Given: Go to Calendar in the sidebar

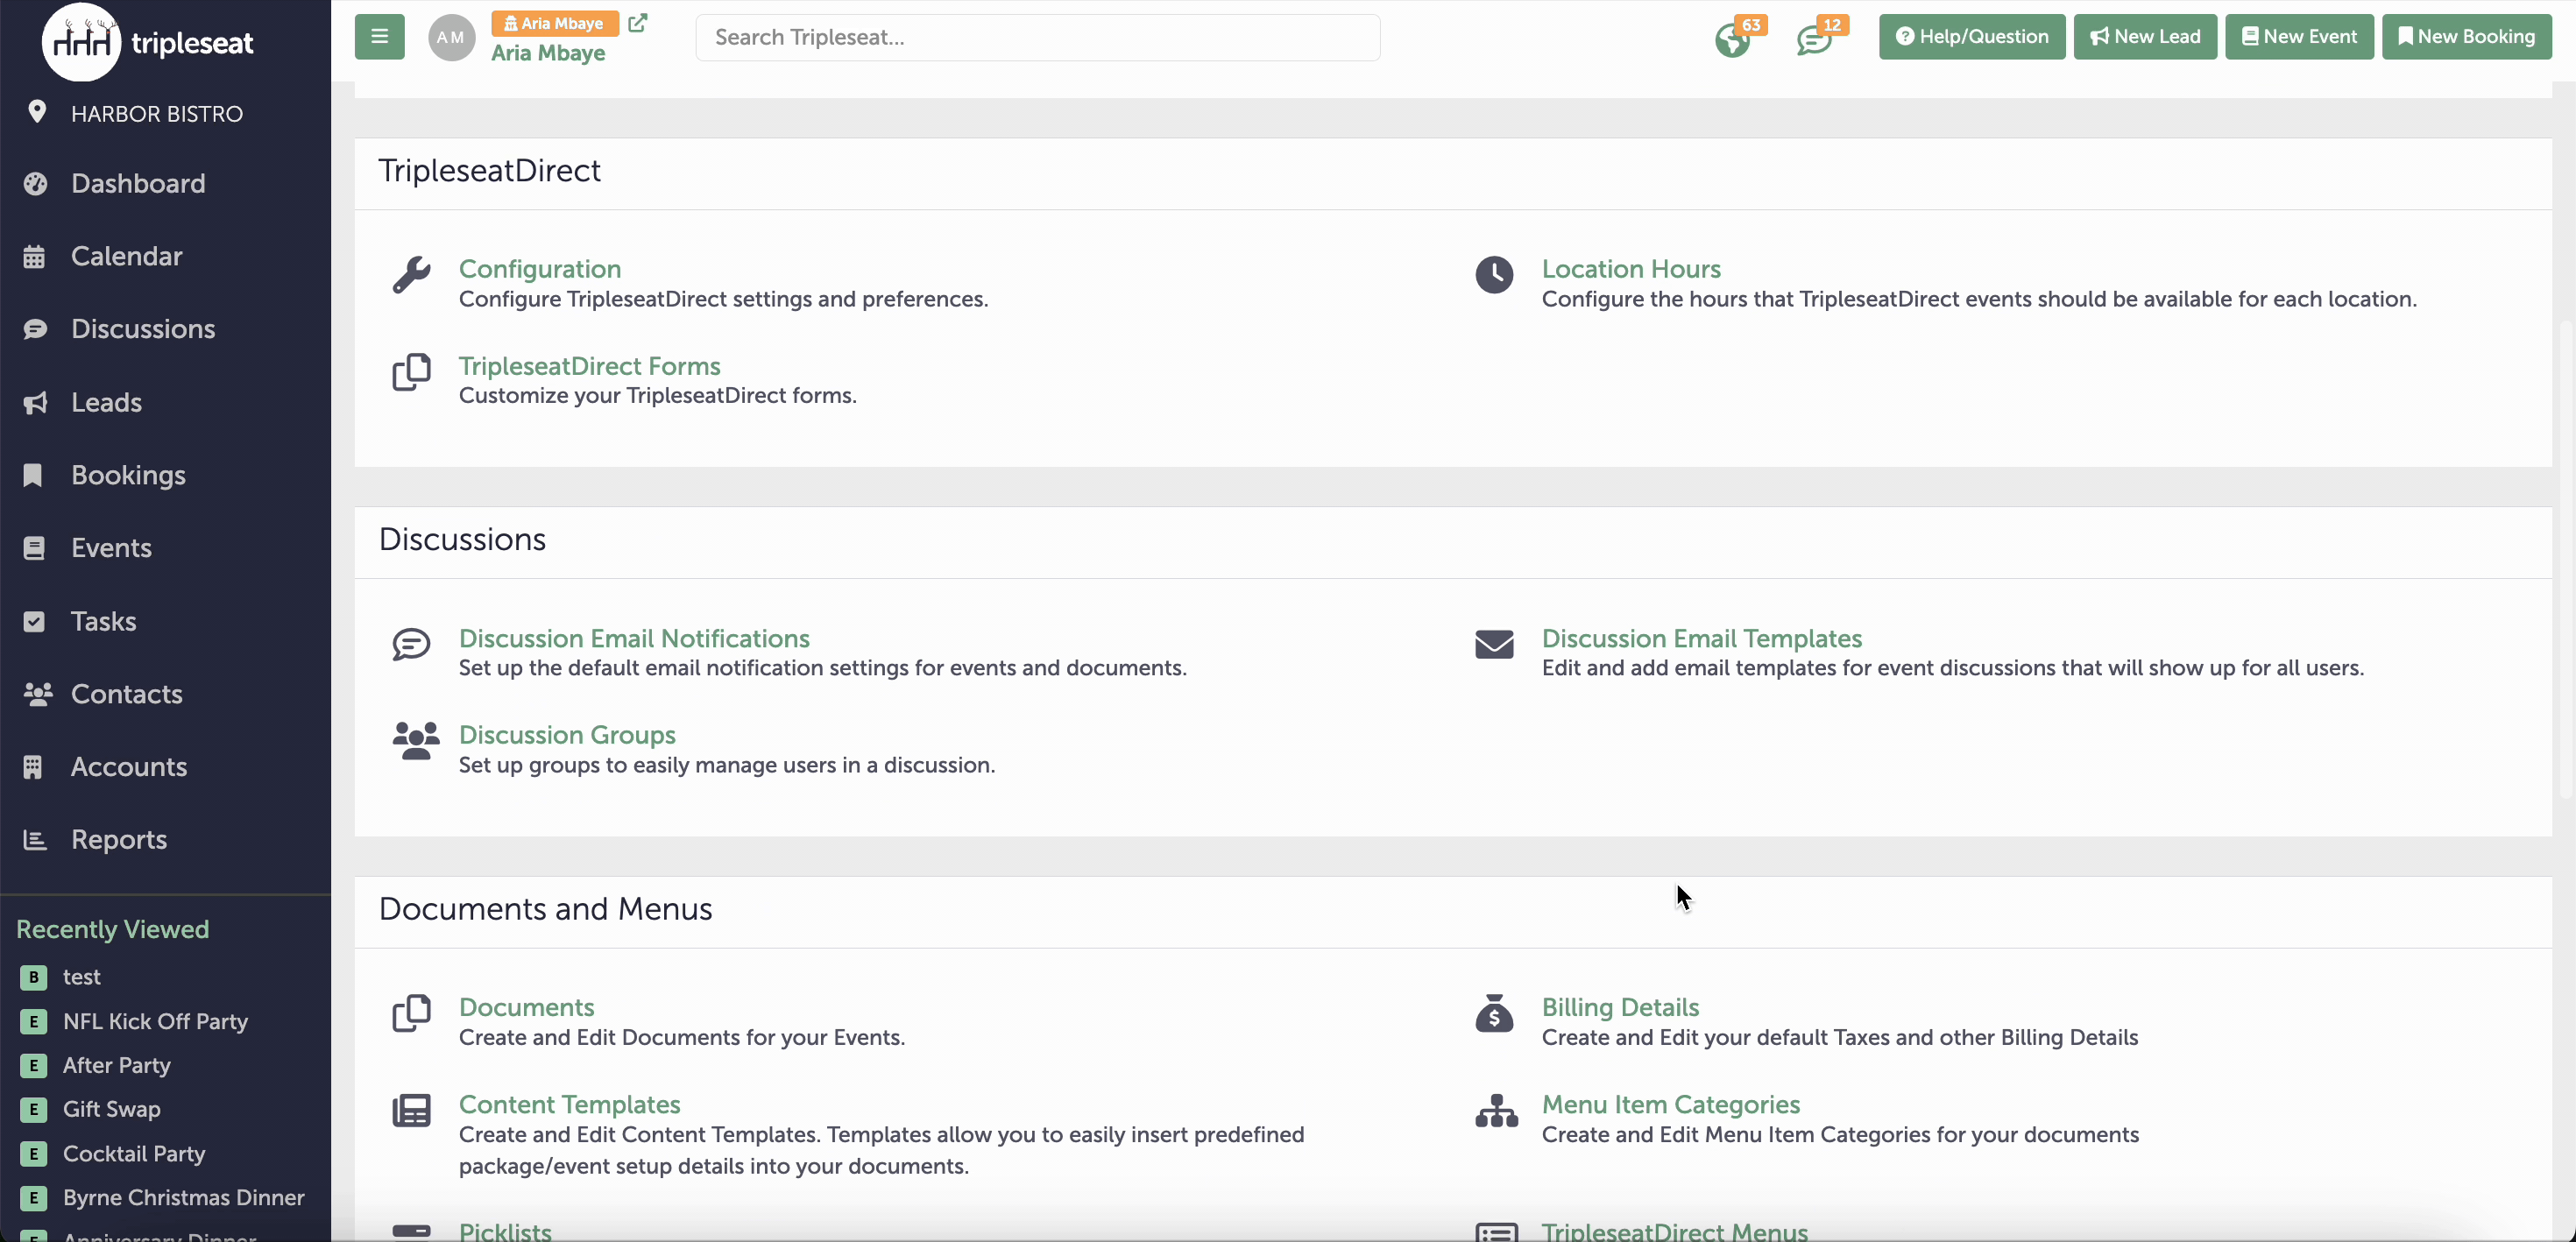Looking at the screenshot, I should tap(126, 257).
